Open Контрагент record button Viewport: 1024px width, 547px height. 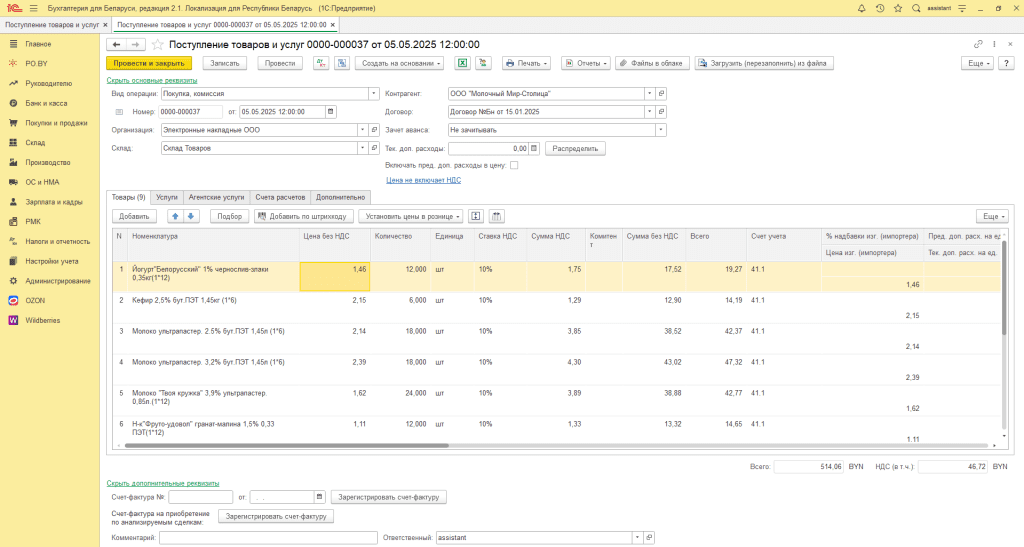tap(661, 93)
